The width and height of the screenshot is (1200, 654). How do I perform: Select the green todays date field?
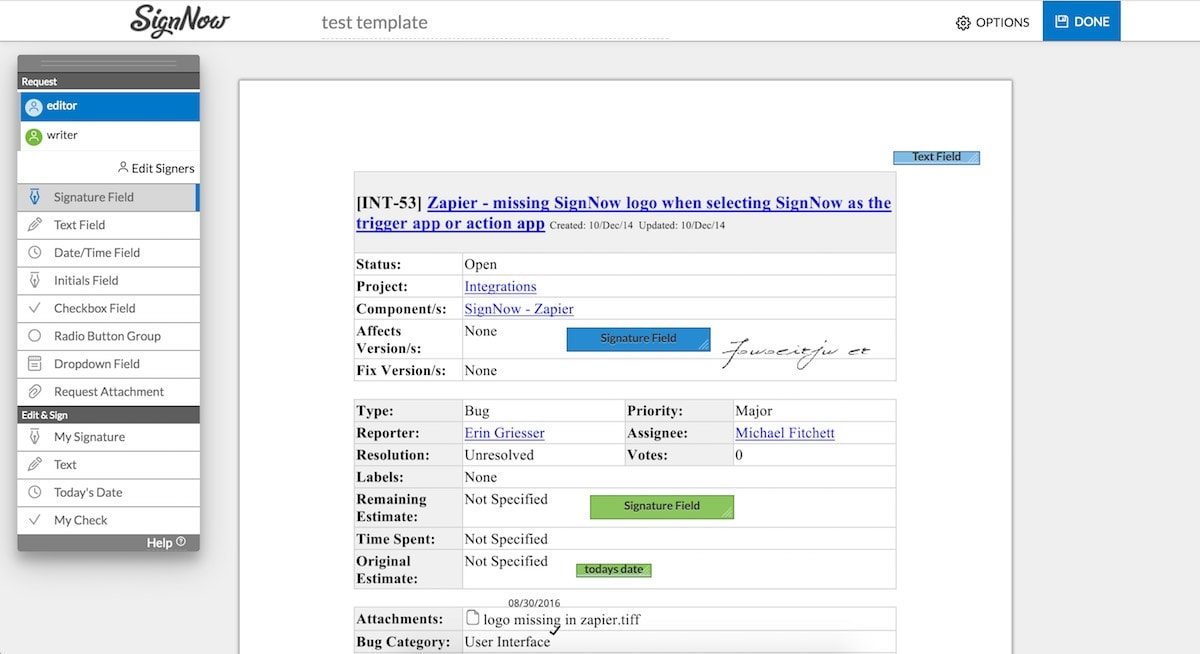[x=614, y=570]
